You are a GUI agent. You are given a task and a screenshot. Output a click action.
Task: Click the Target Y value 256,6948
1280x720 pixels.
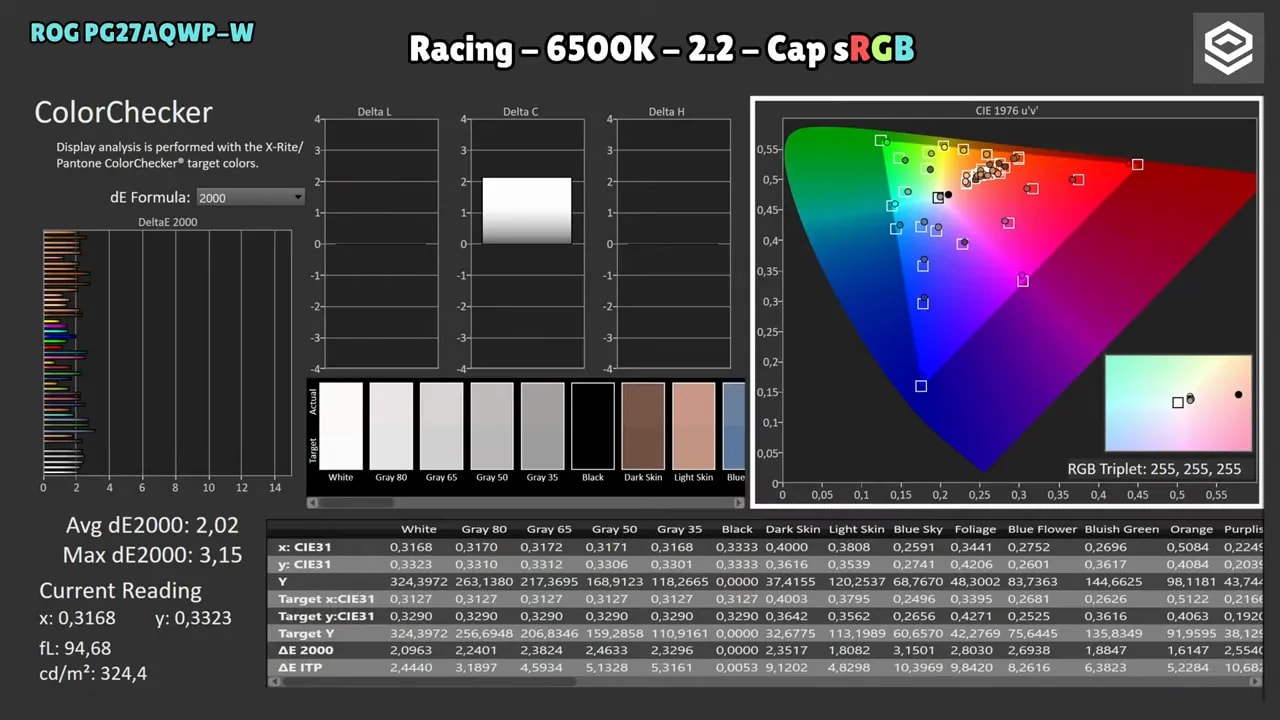coord(483,633)
